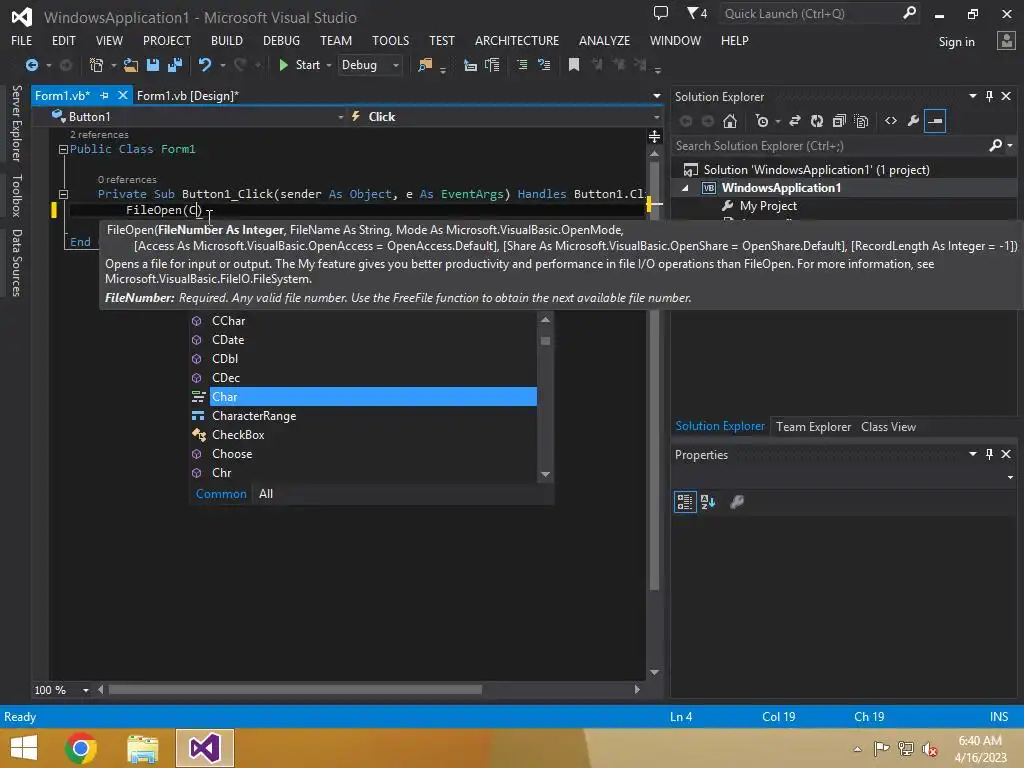Click the Start debugging button
The height and width of the screenshot is (768, 1024).
click(x=300, y=65)
